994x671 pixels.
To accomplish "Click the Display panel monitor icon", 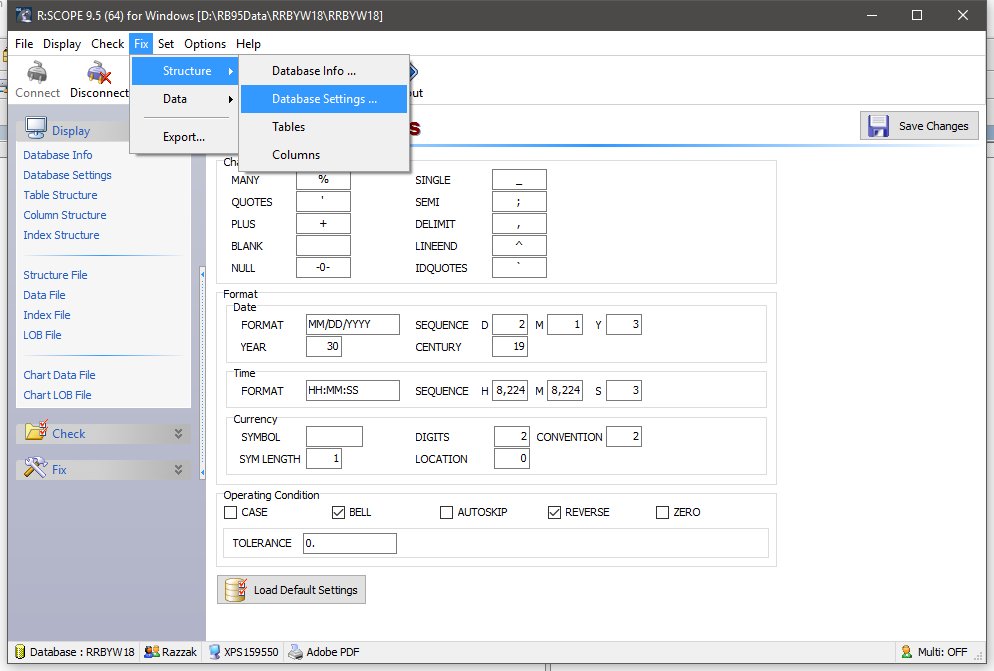I will [x=36, y=130].
